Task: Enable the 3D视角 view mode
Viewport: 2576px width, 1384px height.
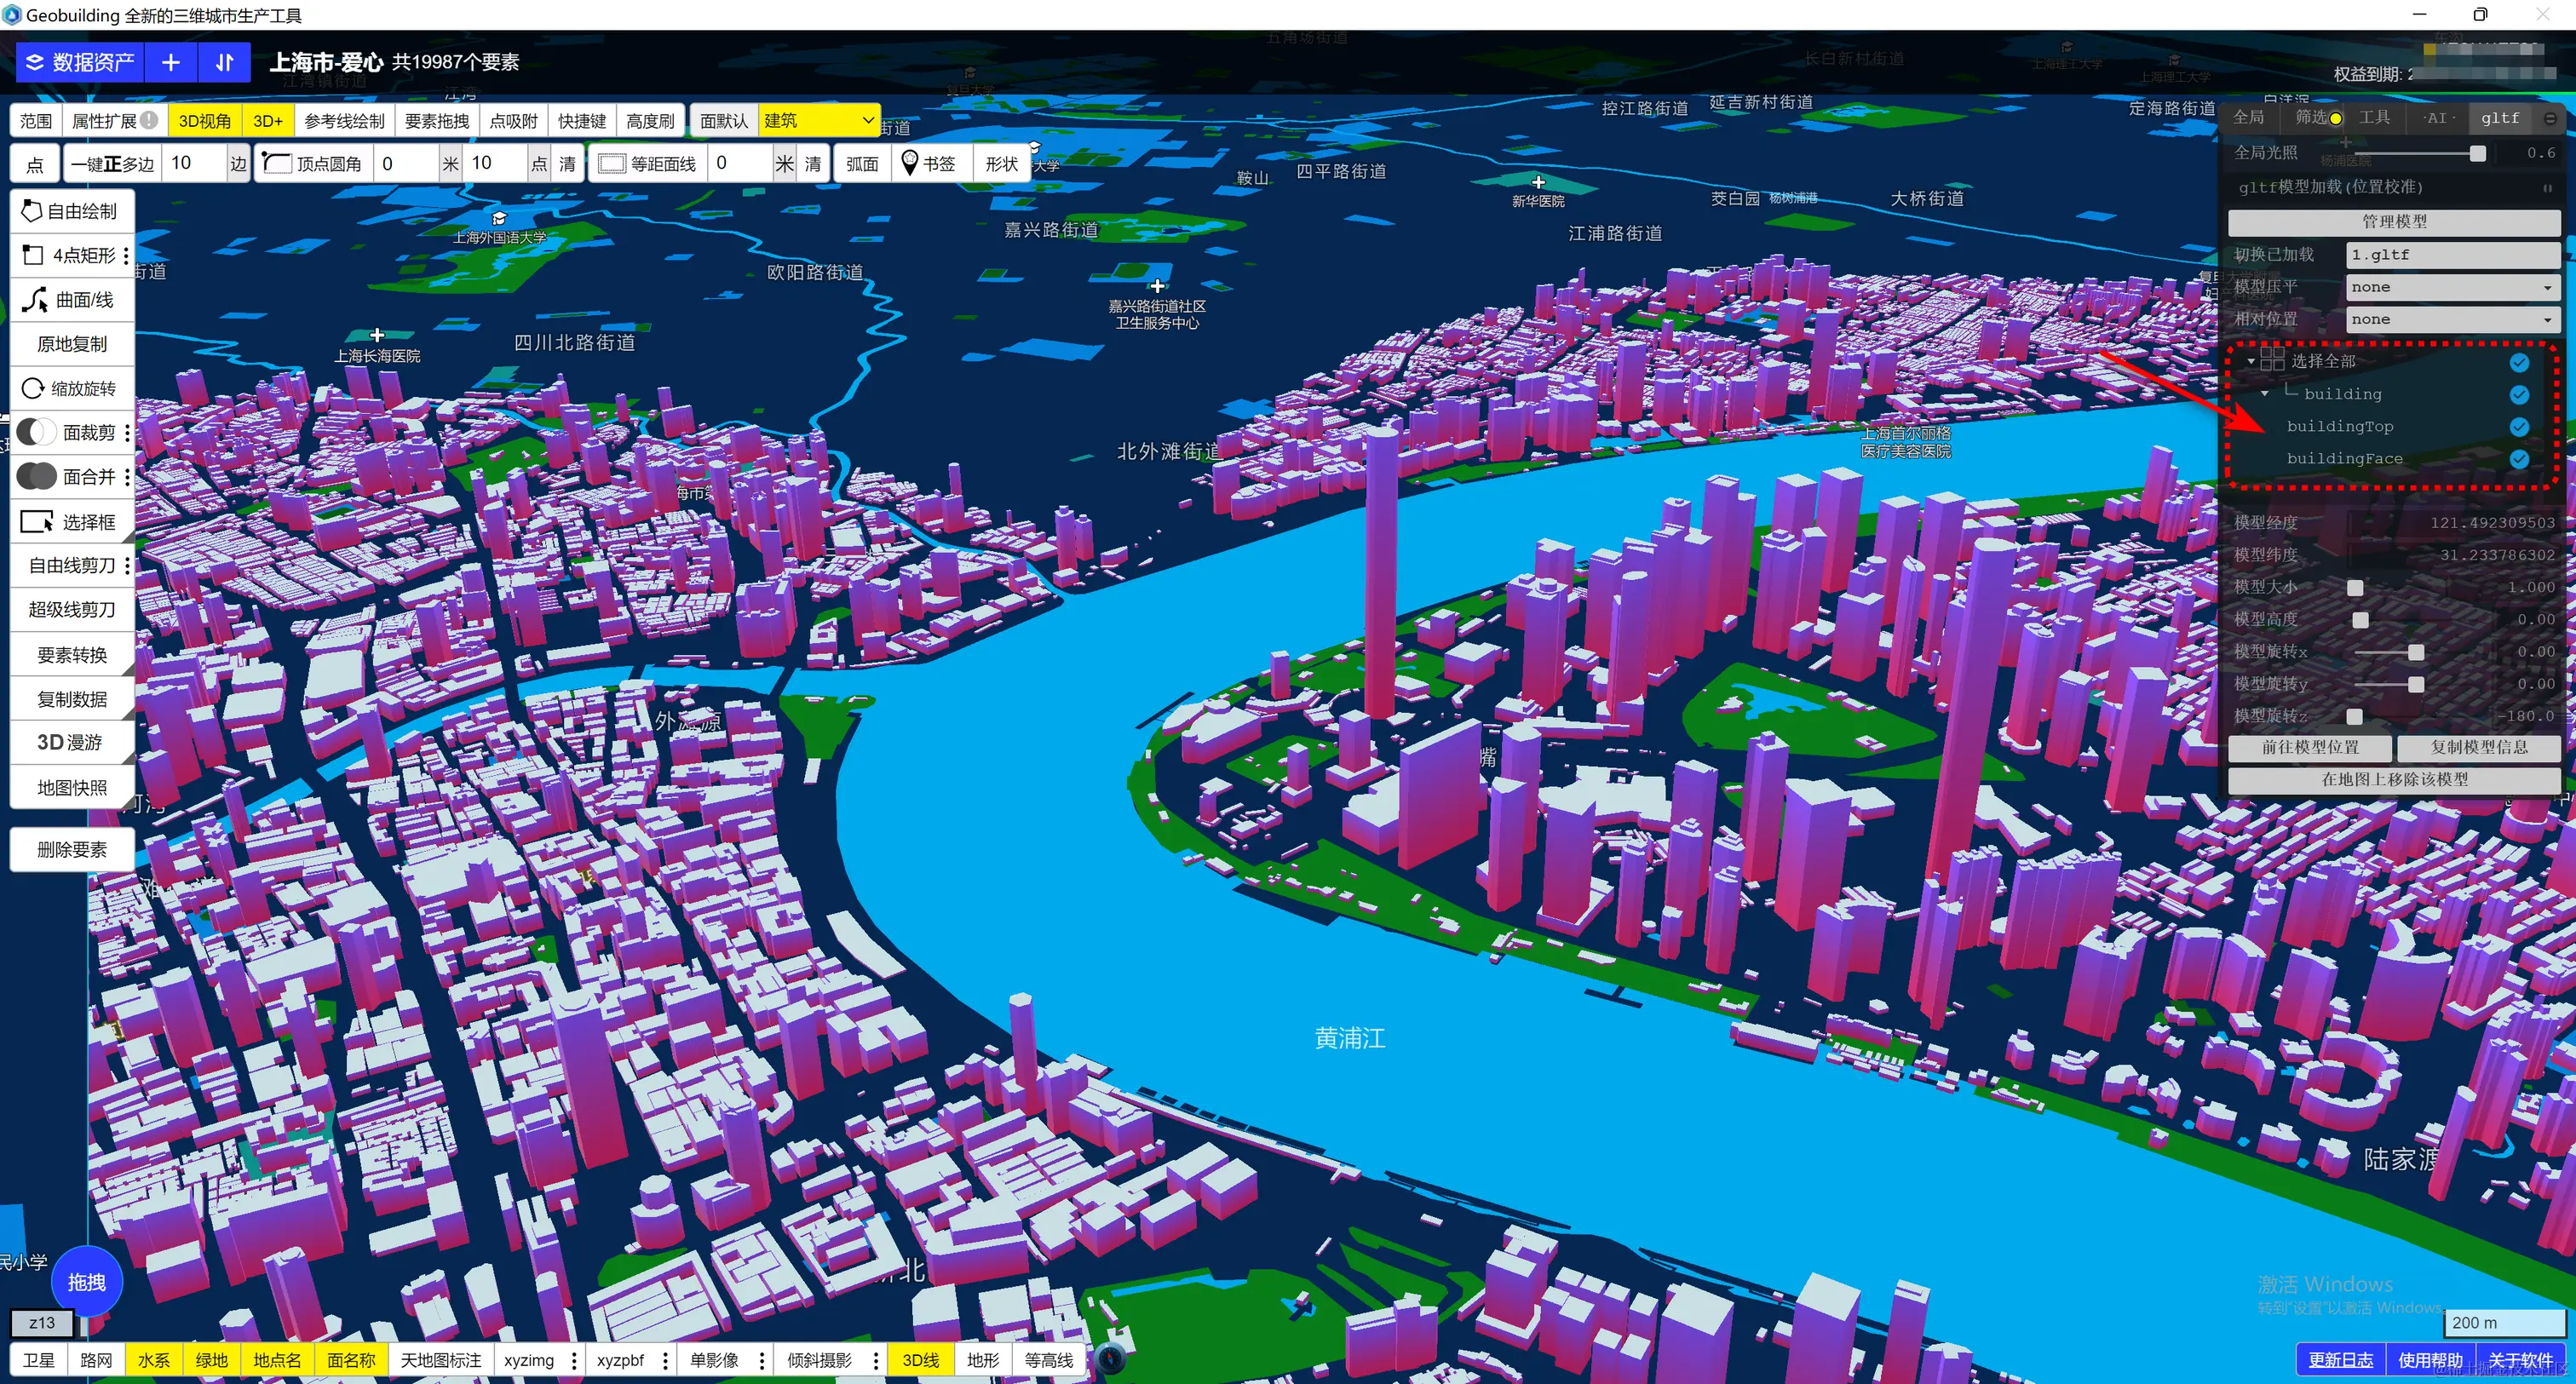Action: [x=205, y=120]
